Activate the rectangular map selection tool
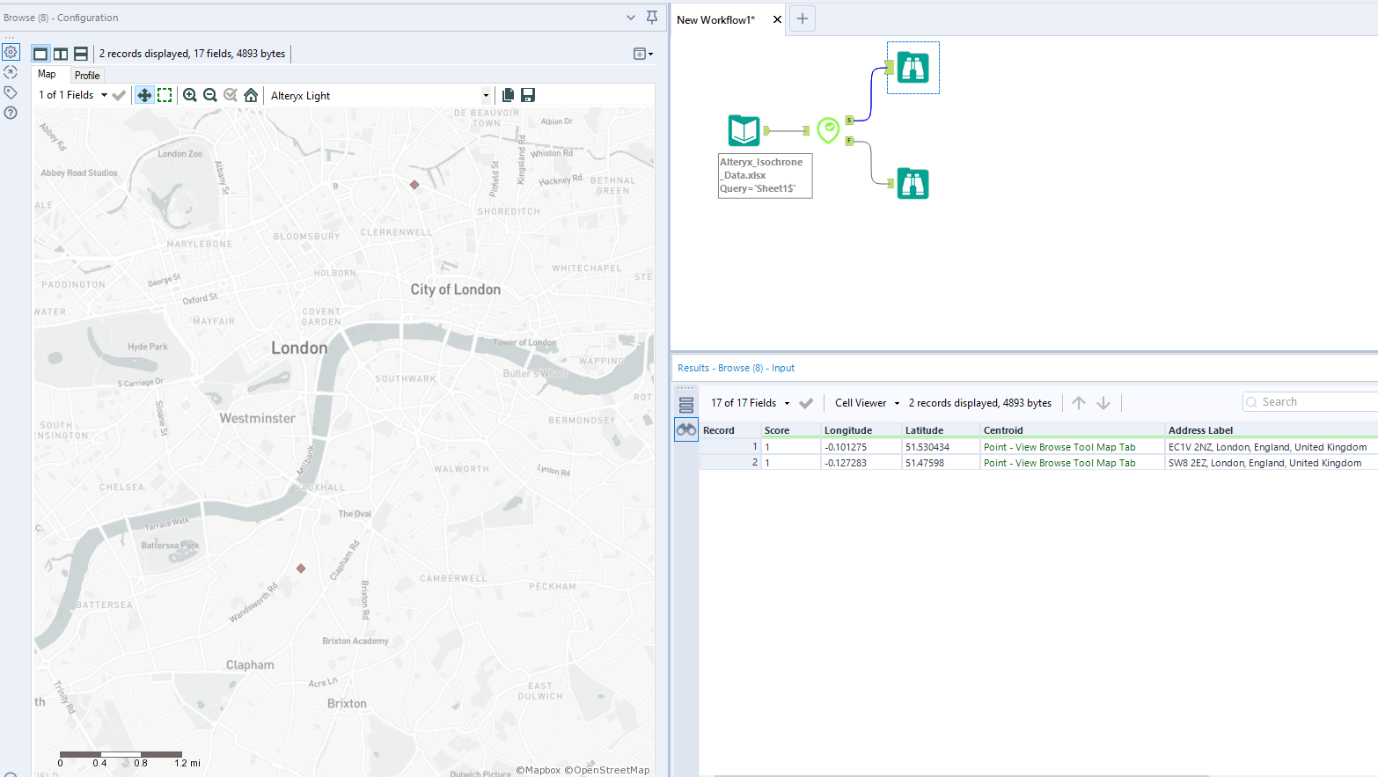This screenshot has height=777, width=1378. click(x=163, y=94)
